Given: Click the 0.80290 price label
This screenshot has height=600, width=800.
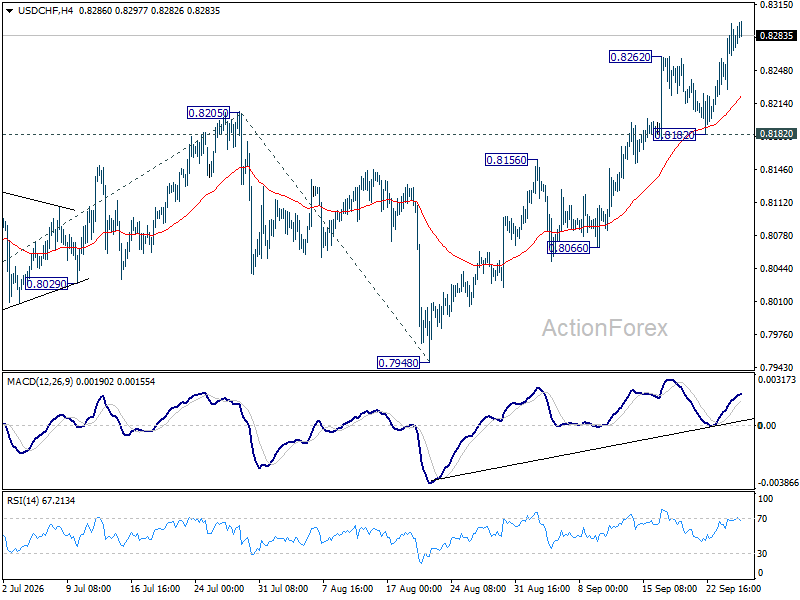Looking at the screenshot, I should pos(46,284).
